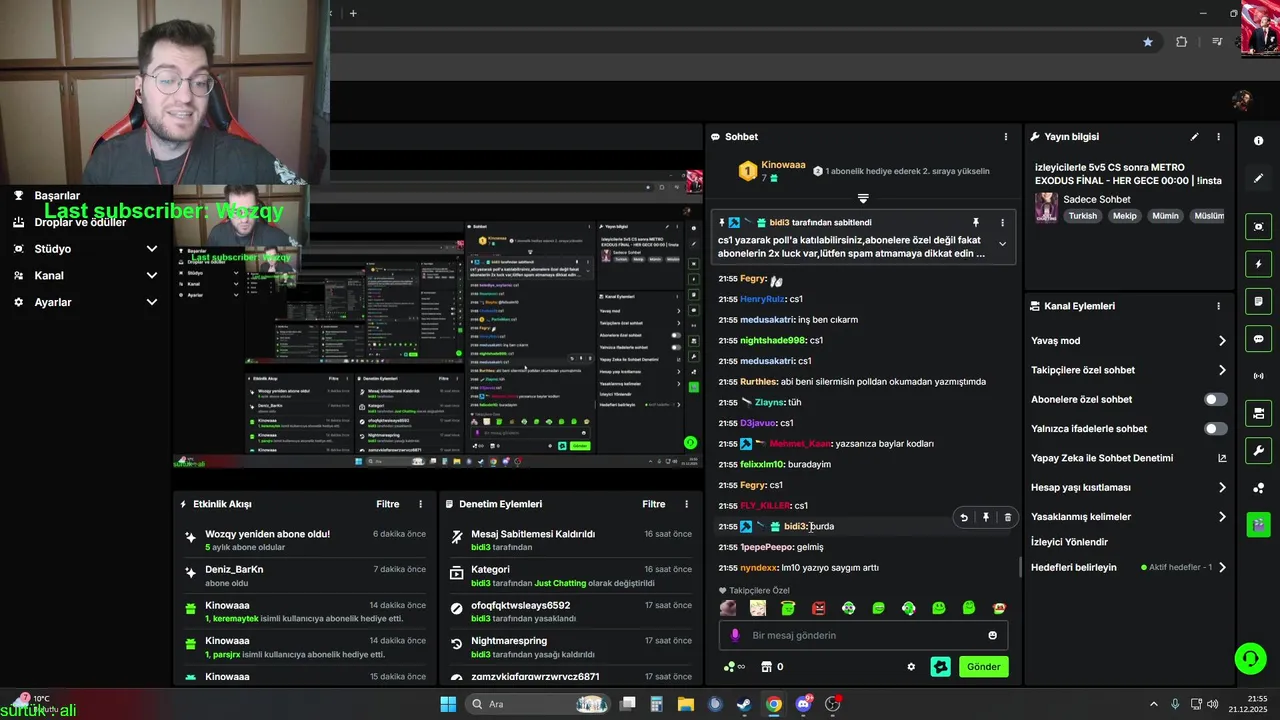Open Yayın bilgisi three-dot menu
Screen dimensions: 1280x720
(x=1218, y=137)
